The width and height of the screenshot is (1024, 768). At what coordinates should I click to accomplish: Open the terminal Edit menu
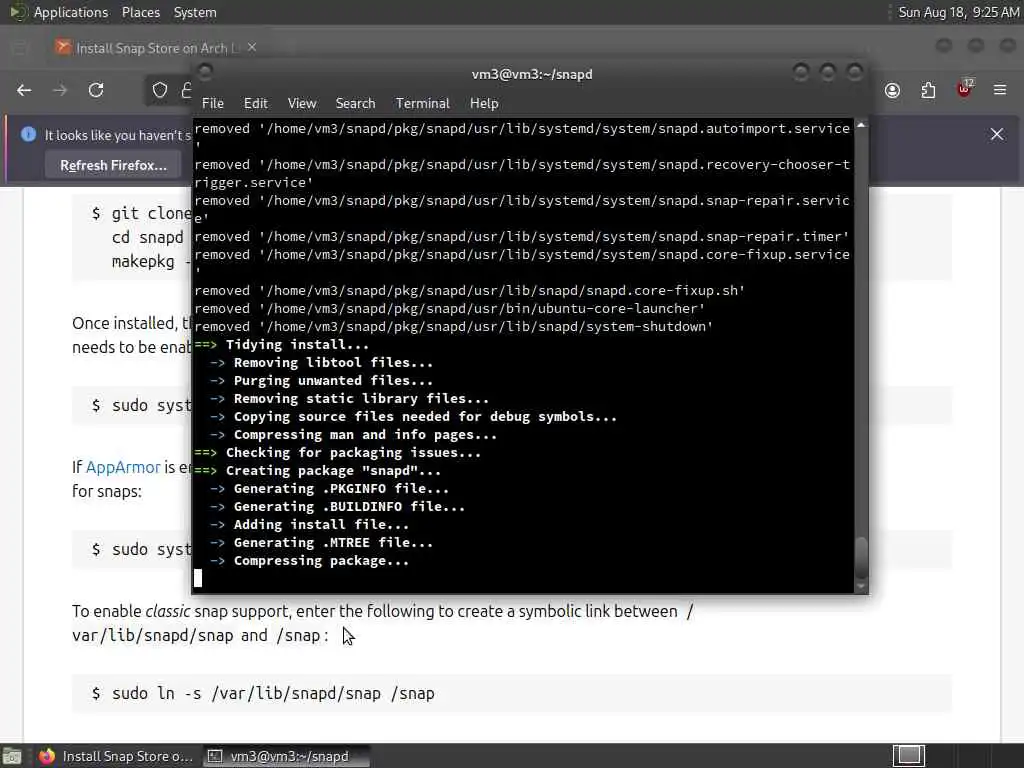pyautogui.click(x=255, y=103)
